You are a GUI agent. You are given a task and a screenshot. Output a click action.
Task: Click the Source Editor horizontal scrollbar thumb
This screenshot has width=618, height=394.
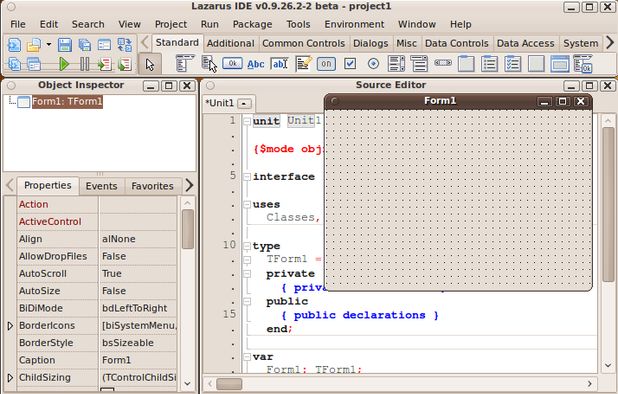pyautogui.click(x=229, y=384)
